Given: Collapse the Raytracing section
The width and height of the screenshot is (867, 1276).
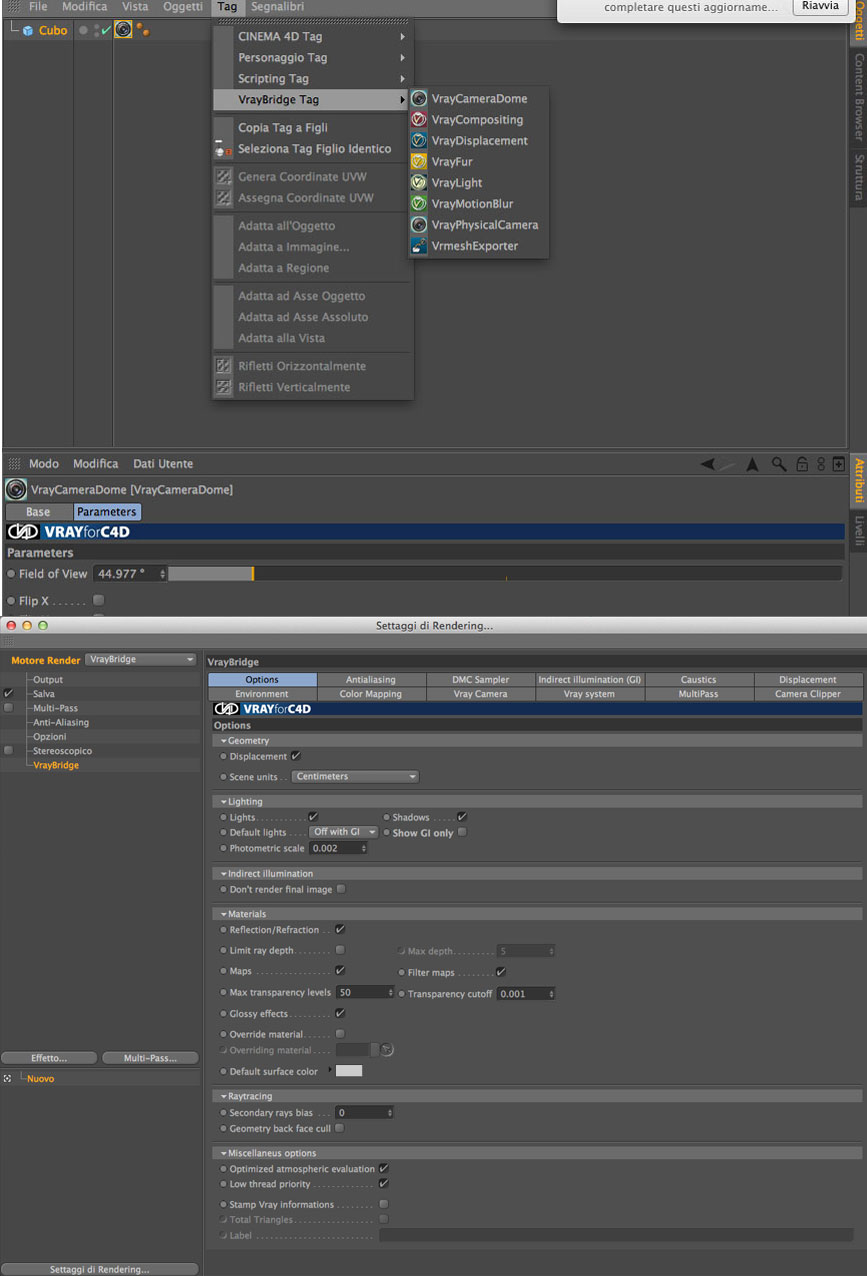Looking at the screenshot, I should pos(224,1096).
